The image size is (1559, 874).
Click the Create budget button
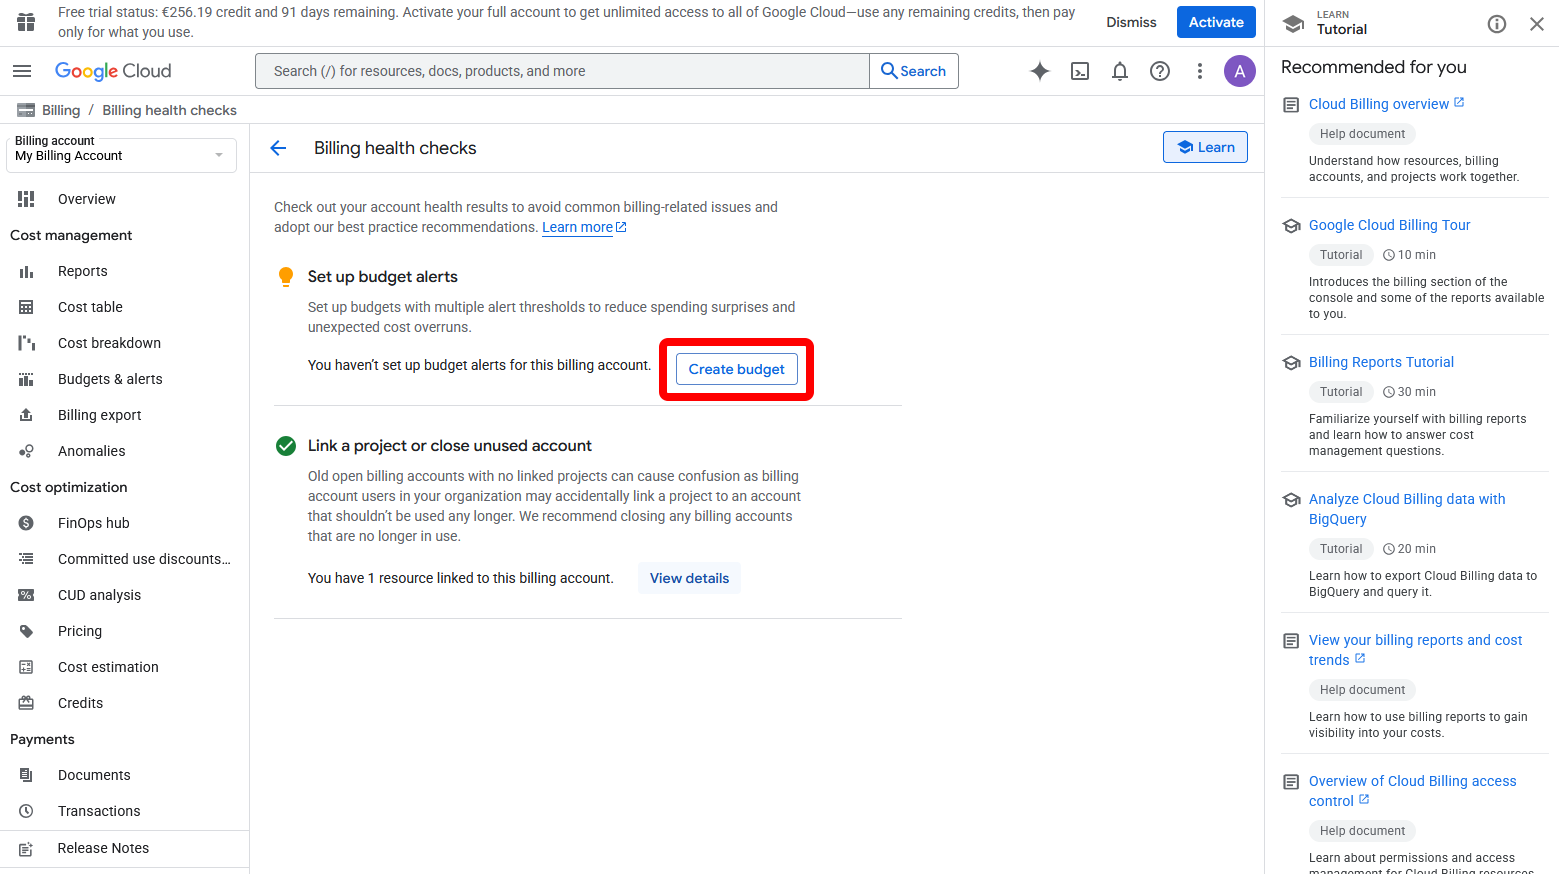737,369
